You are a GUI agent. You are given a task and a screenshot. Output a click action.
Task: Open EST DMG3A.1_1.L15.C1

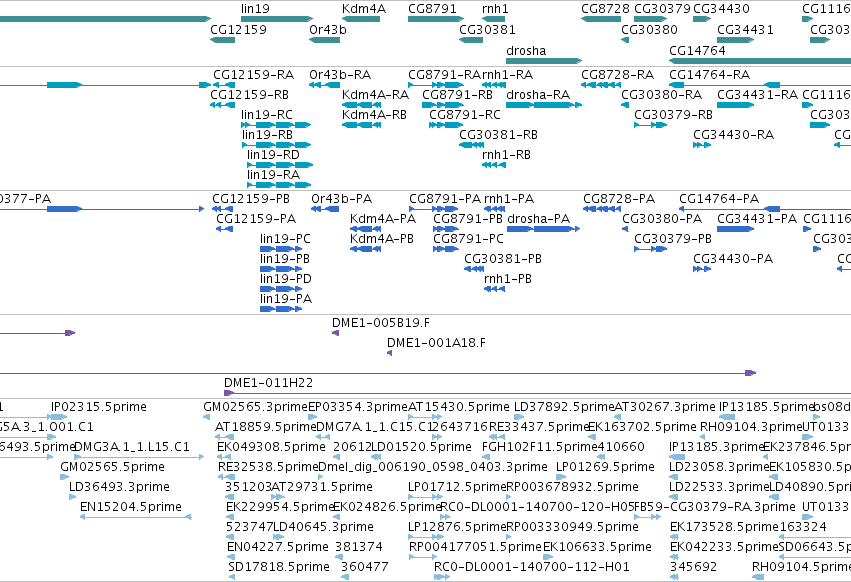(x=131, y=447)
